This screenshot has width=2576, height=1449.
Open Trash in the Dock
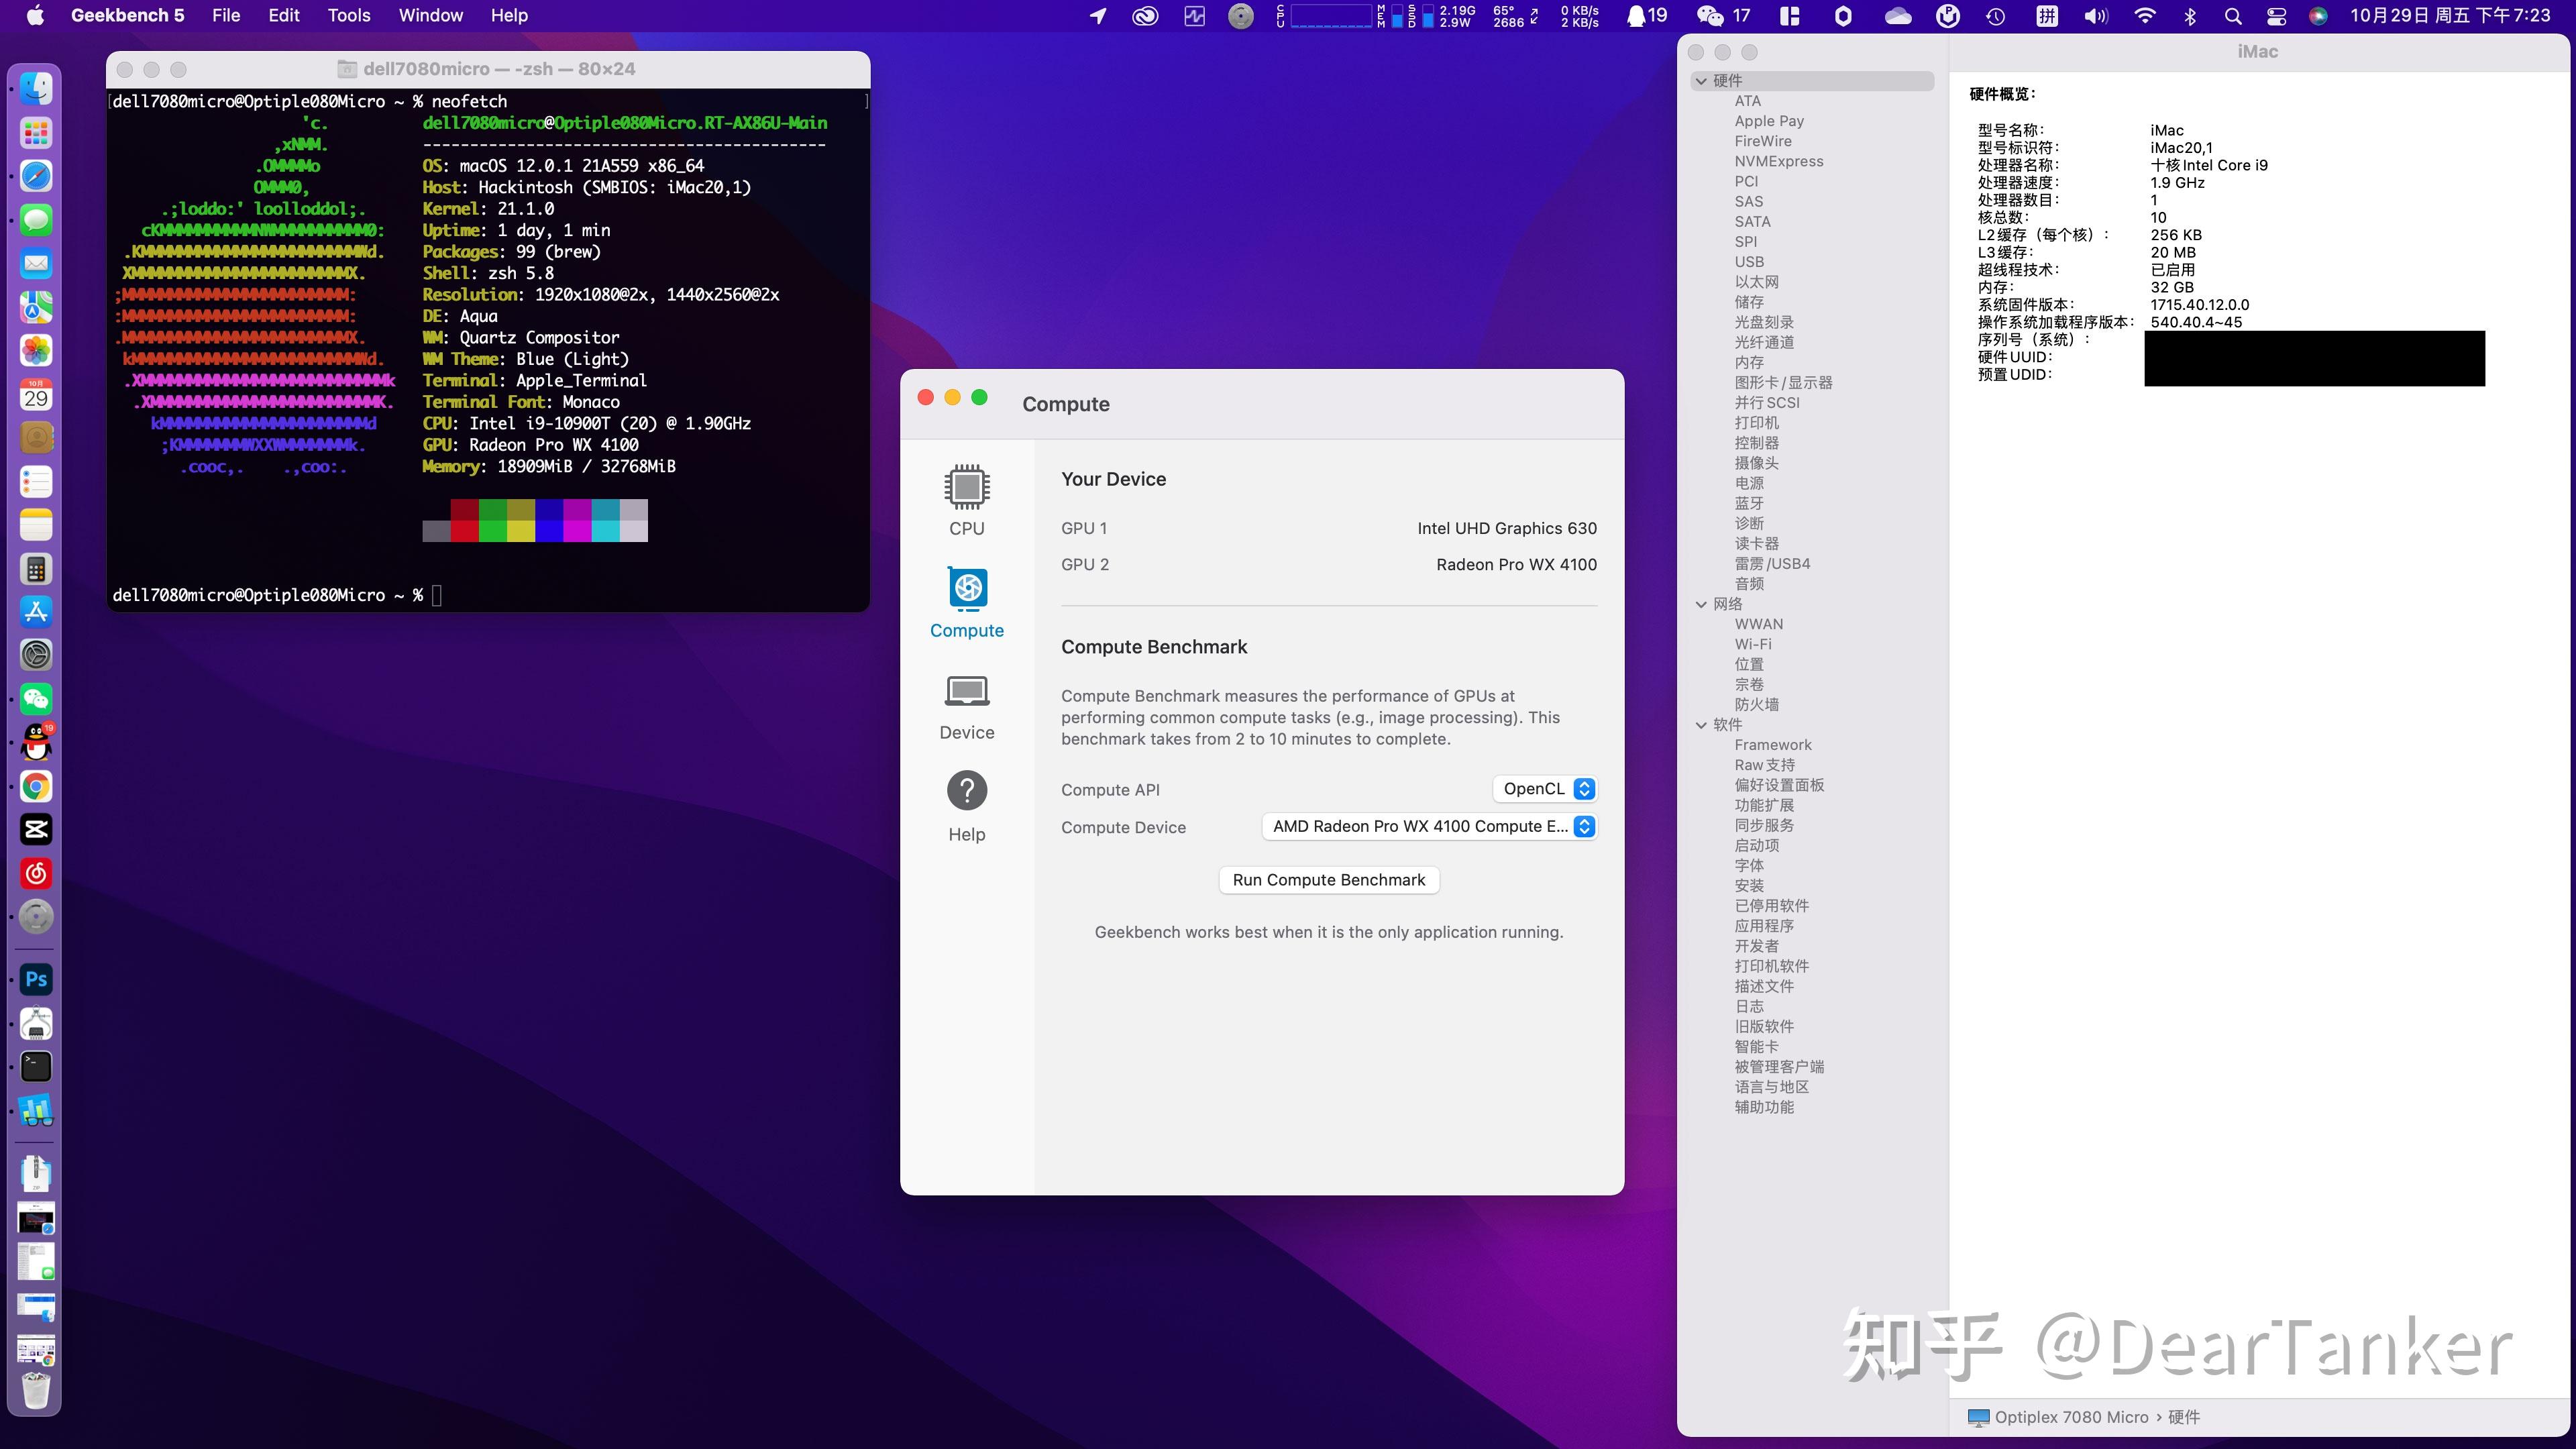point(36,1390)
